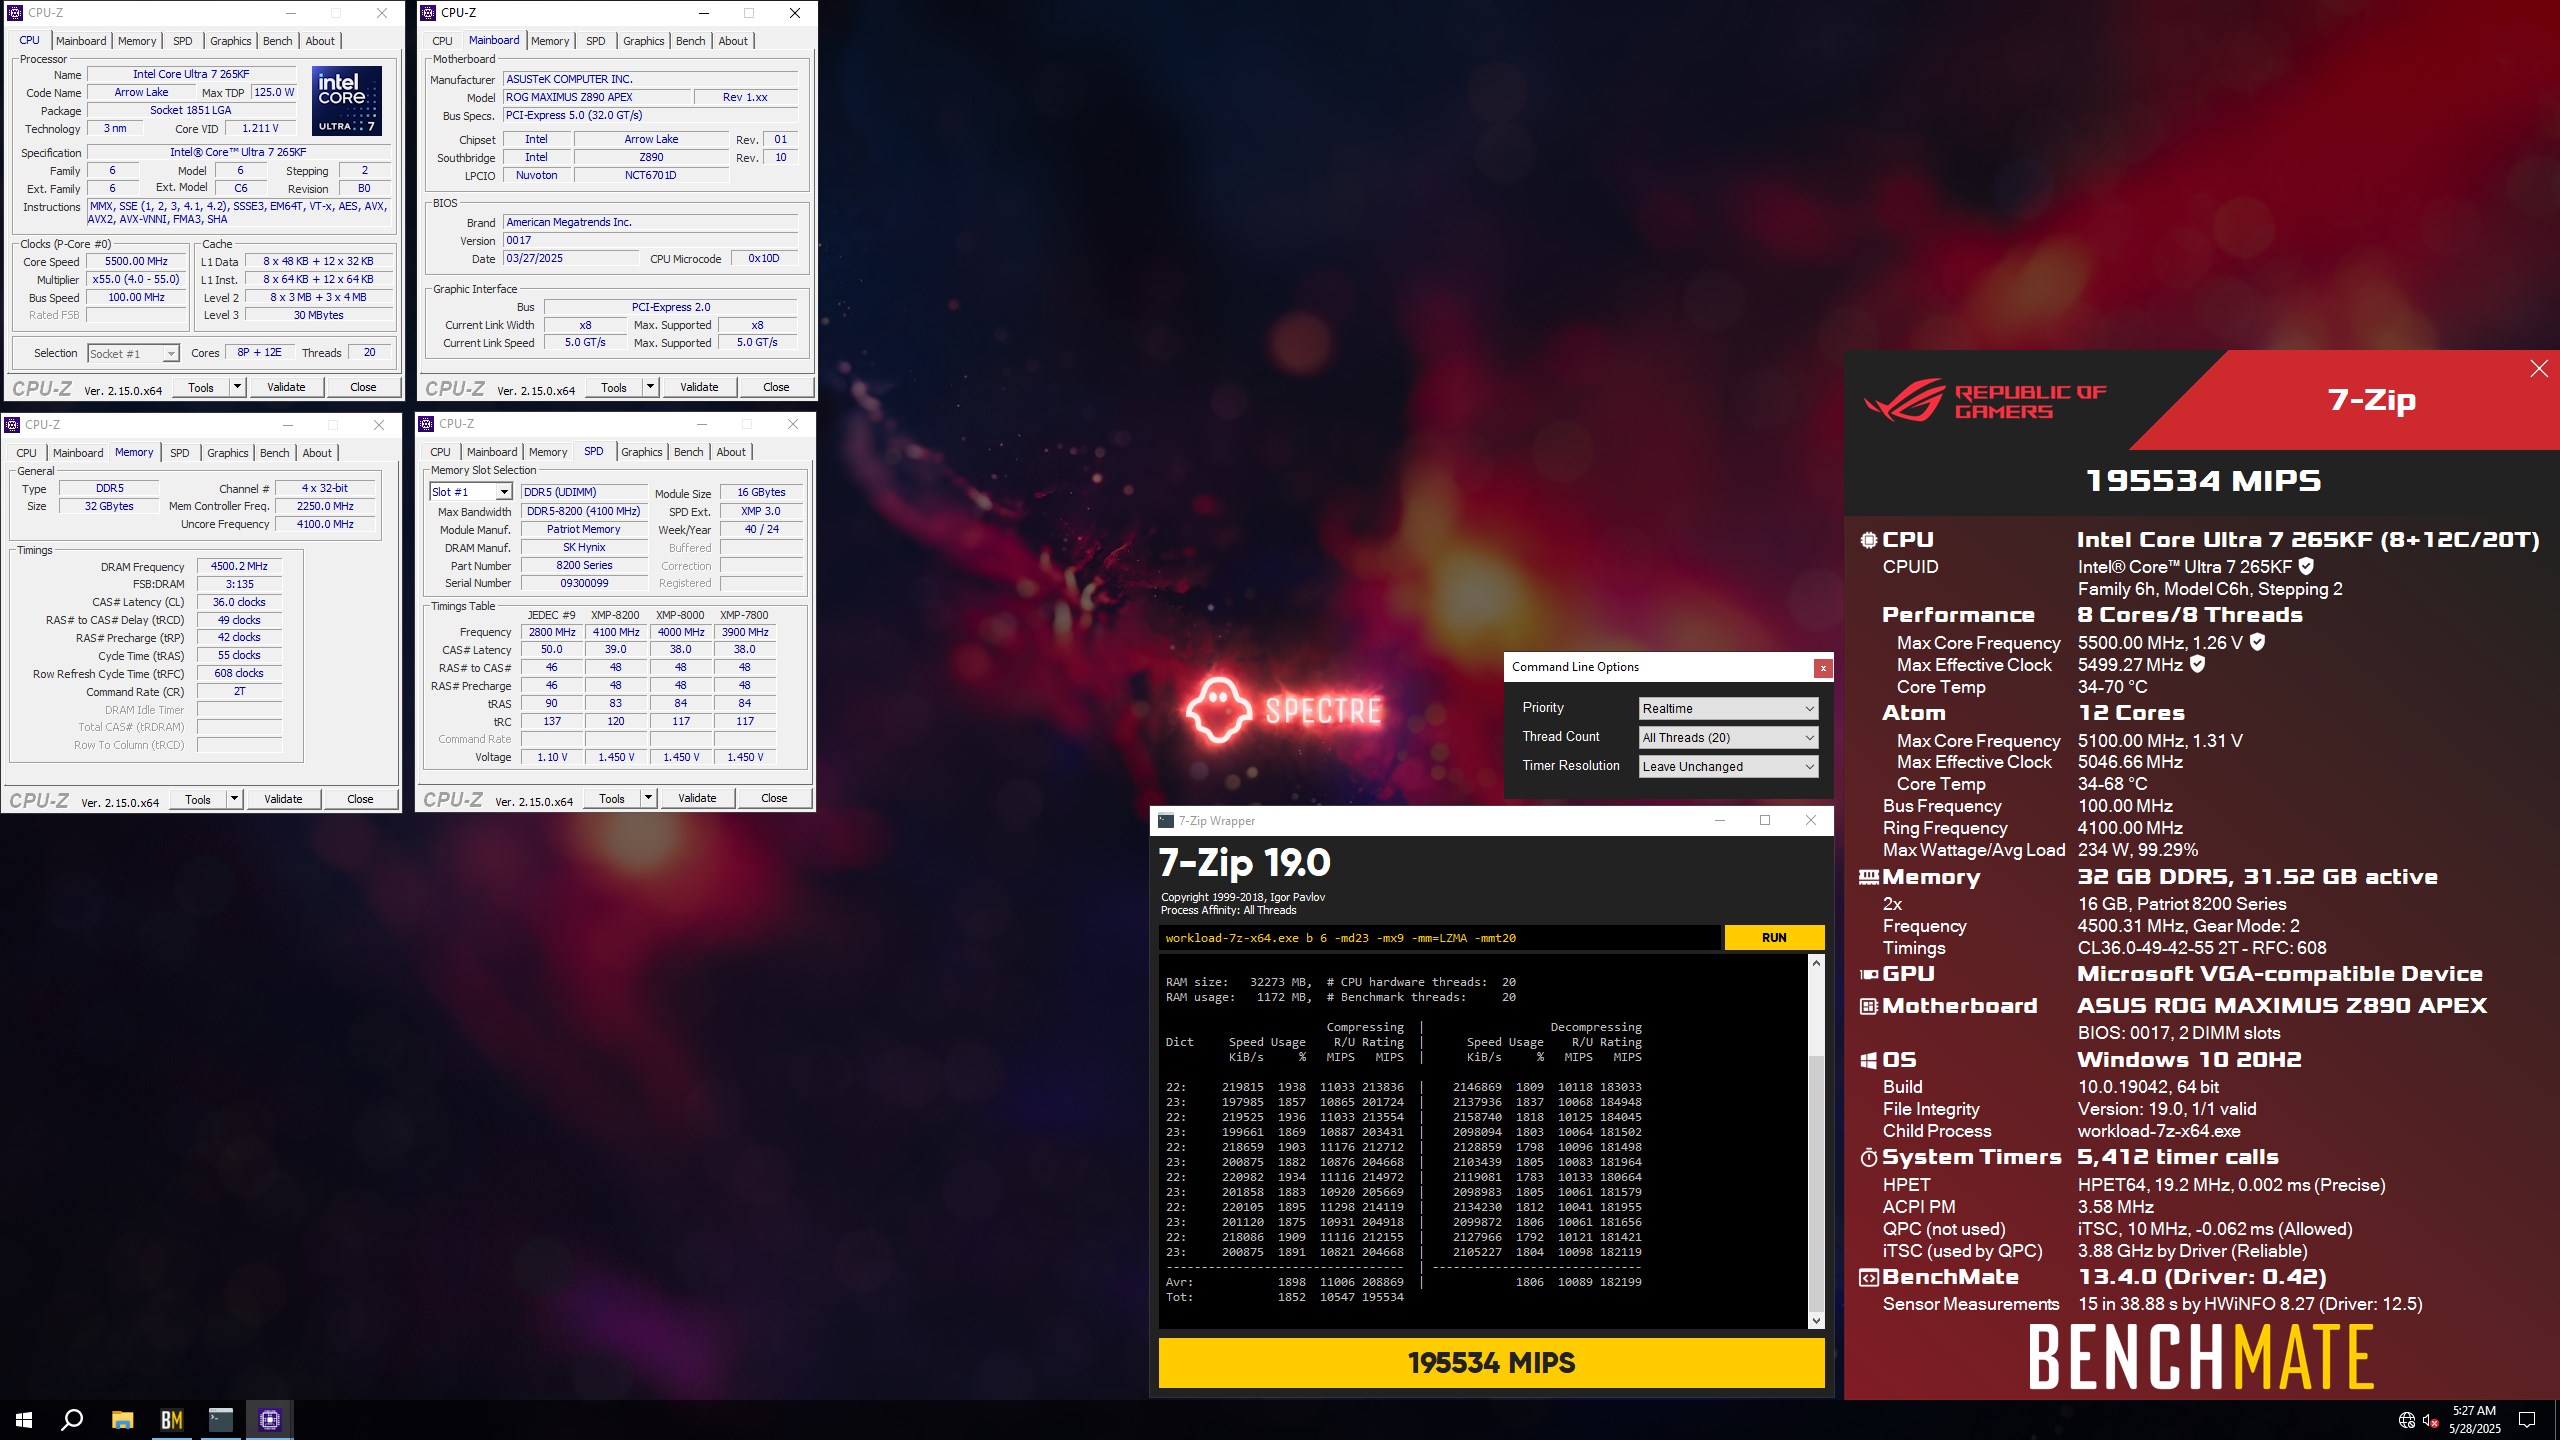Click Validate in CPU tab window
The width and height of the screenshot is (2560, 1440).
[x=286, y=387]
